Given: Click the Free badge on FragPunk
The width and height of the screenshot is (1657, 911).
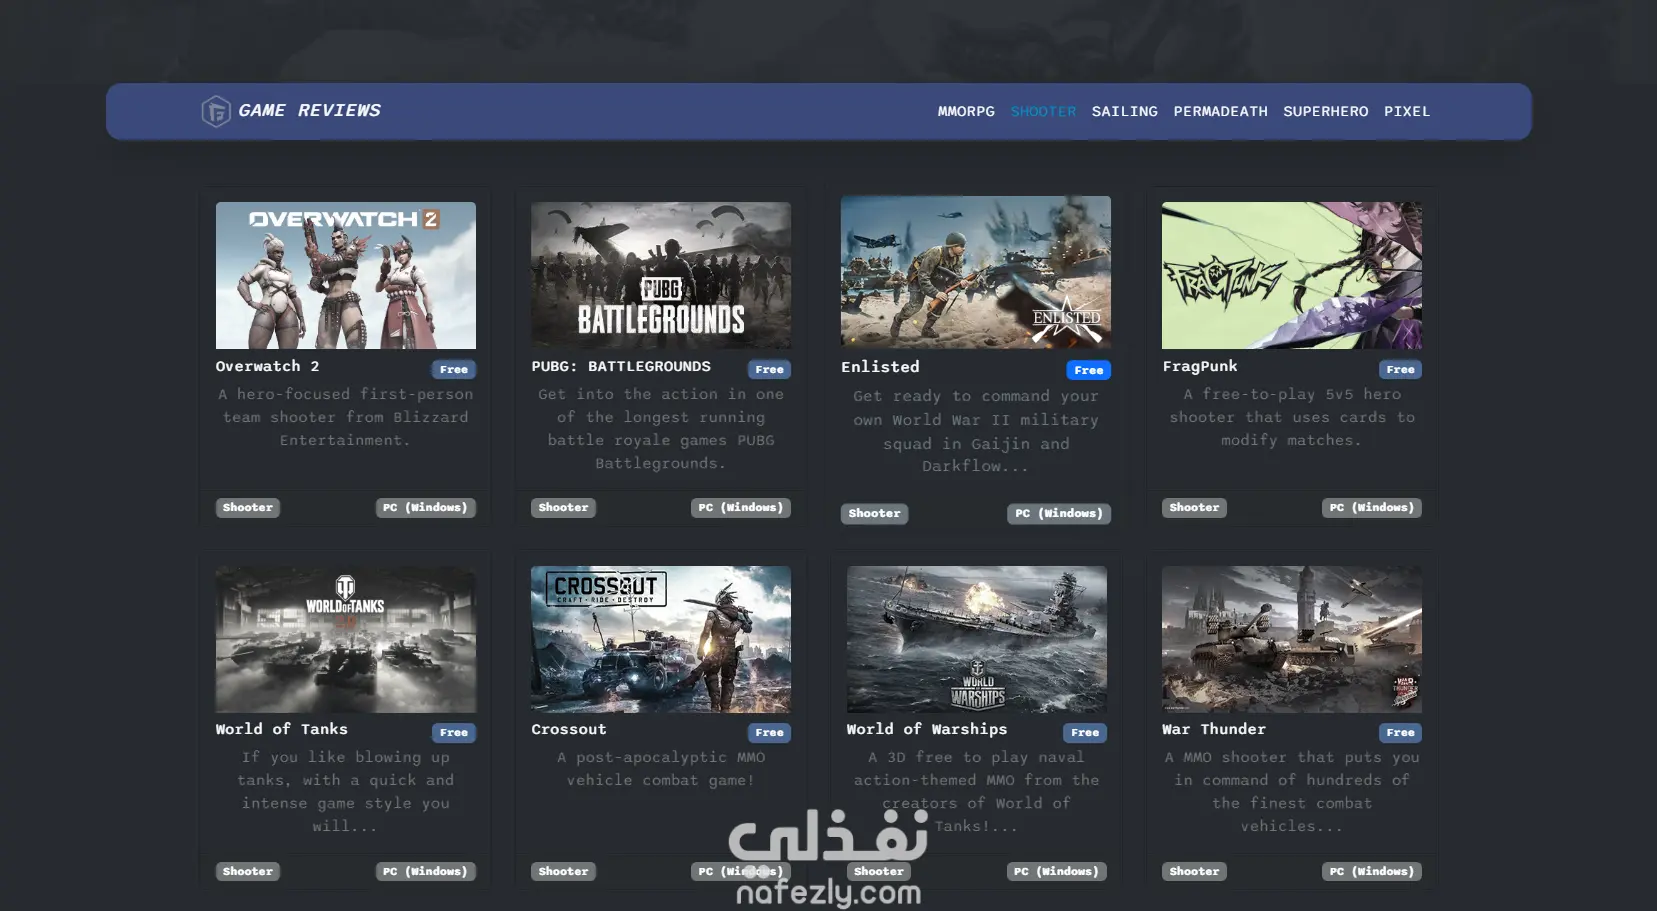Looking at the screenshot, I should coord(1400,369).
